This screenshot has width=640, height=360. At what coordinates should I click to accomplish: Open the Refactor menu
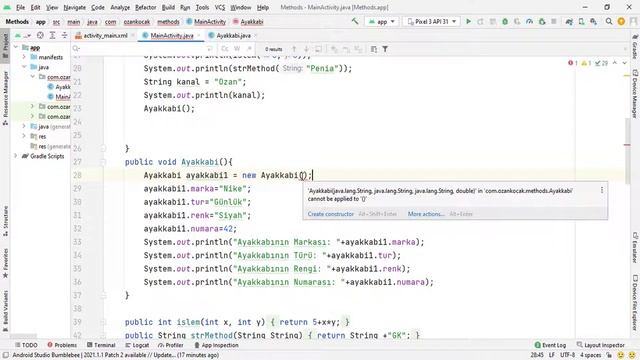(x=145, y=7)
